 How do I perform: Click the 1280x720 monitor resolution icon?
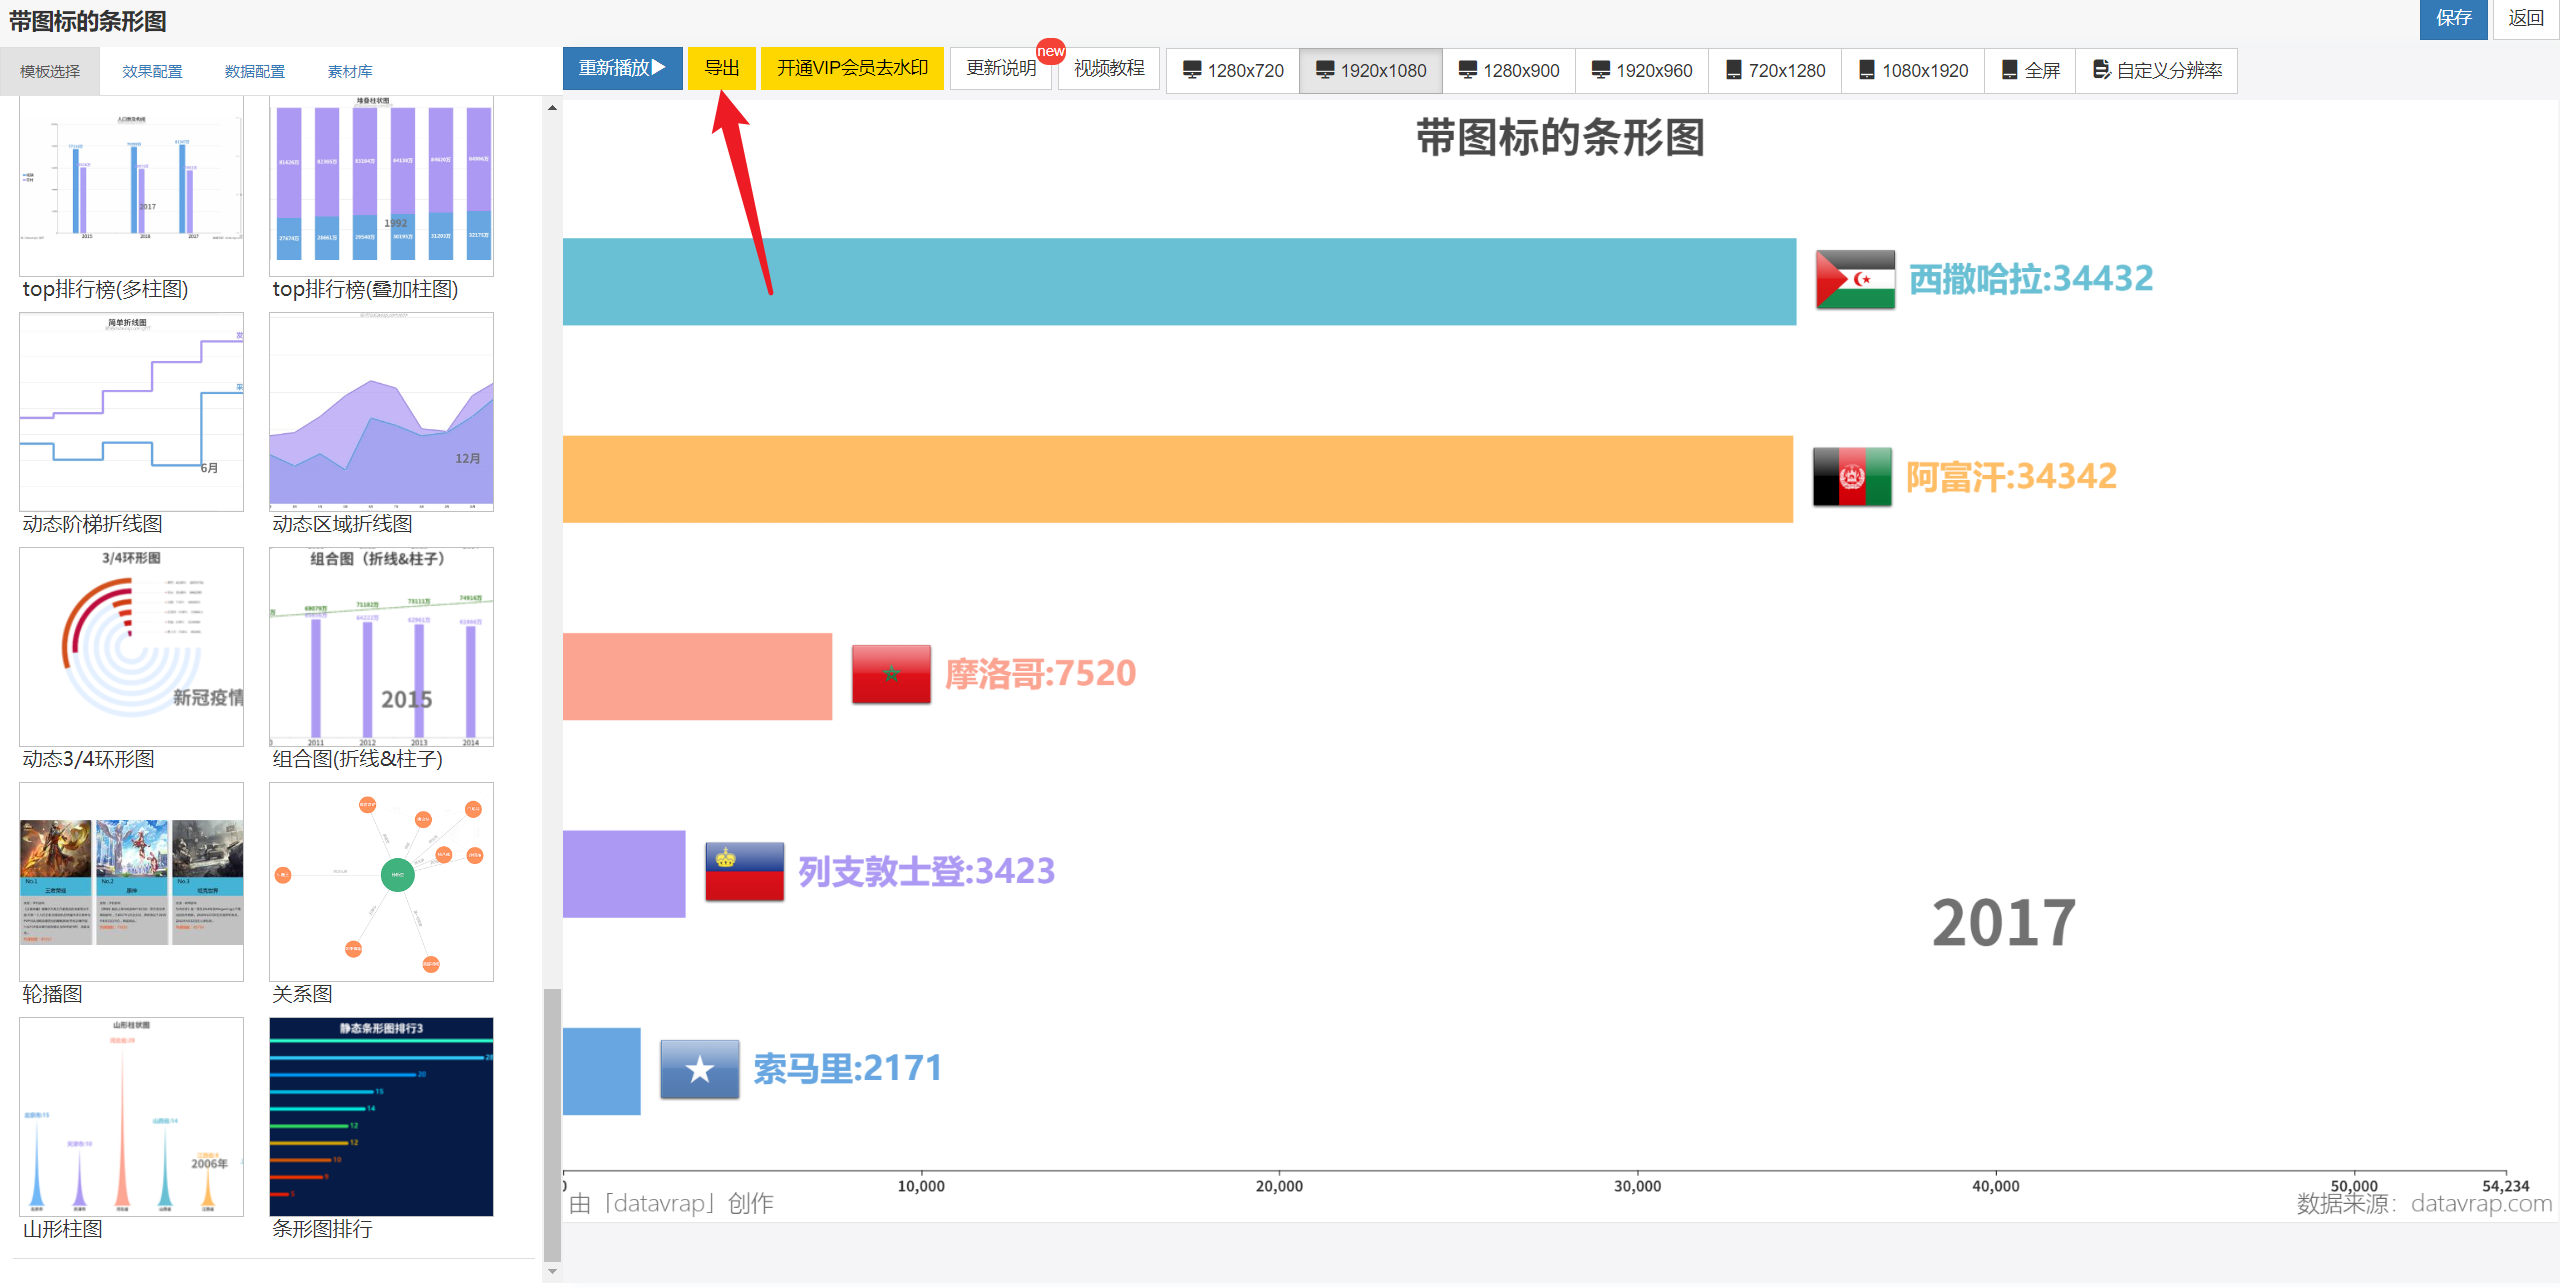[x=1192, y=70]
